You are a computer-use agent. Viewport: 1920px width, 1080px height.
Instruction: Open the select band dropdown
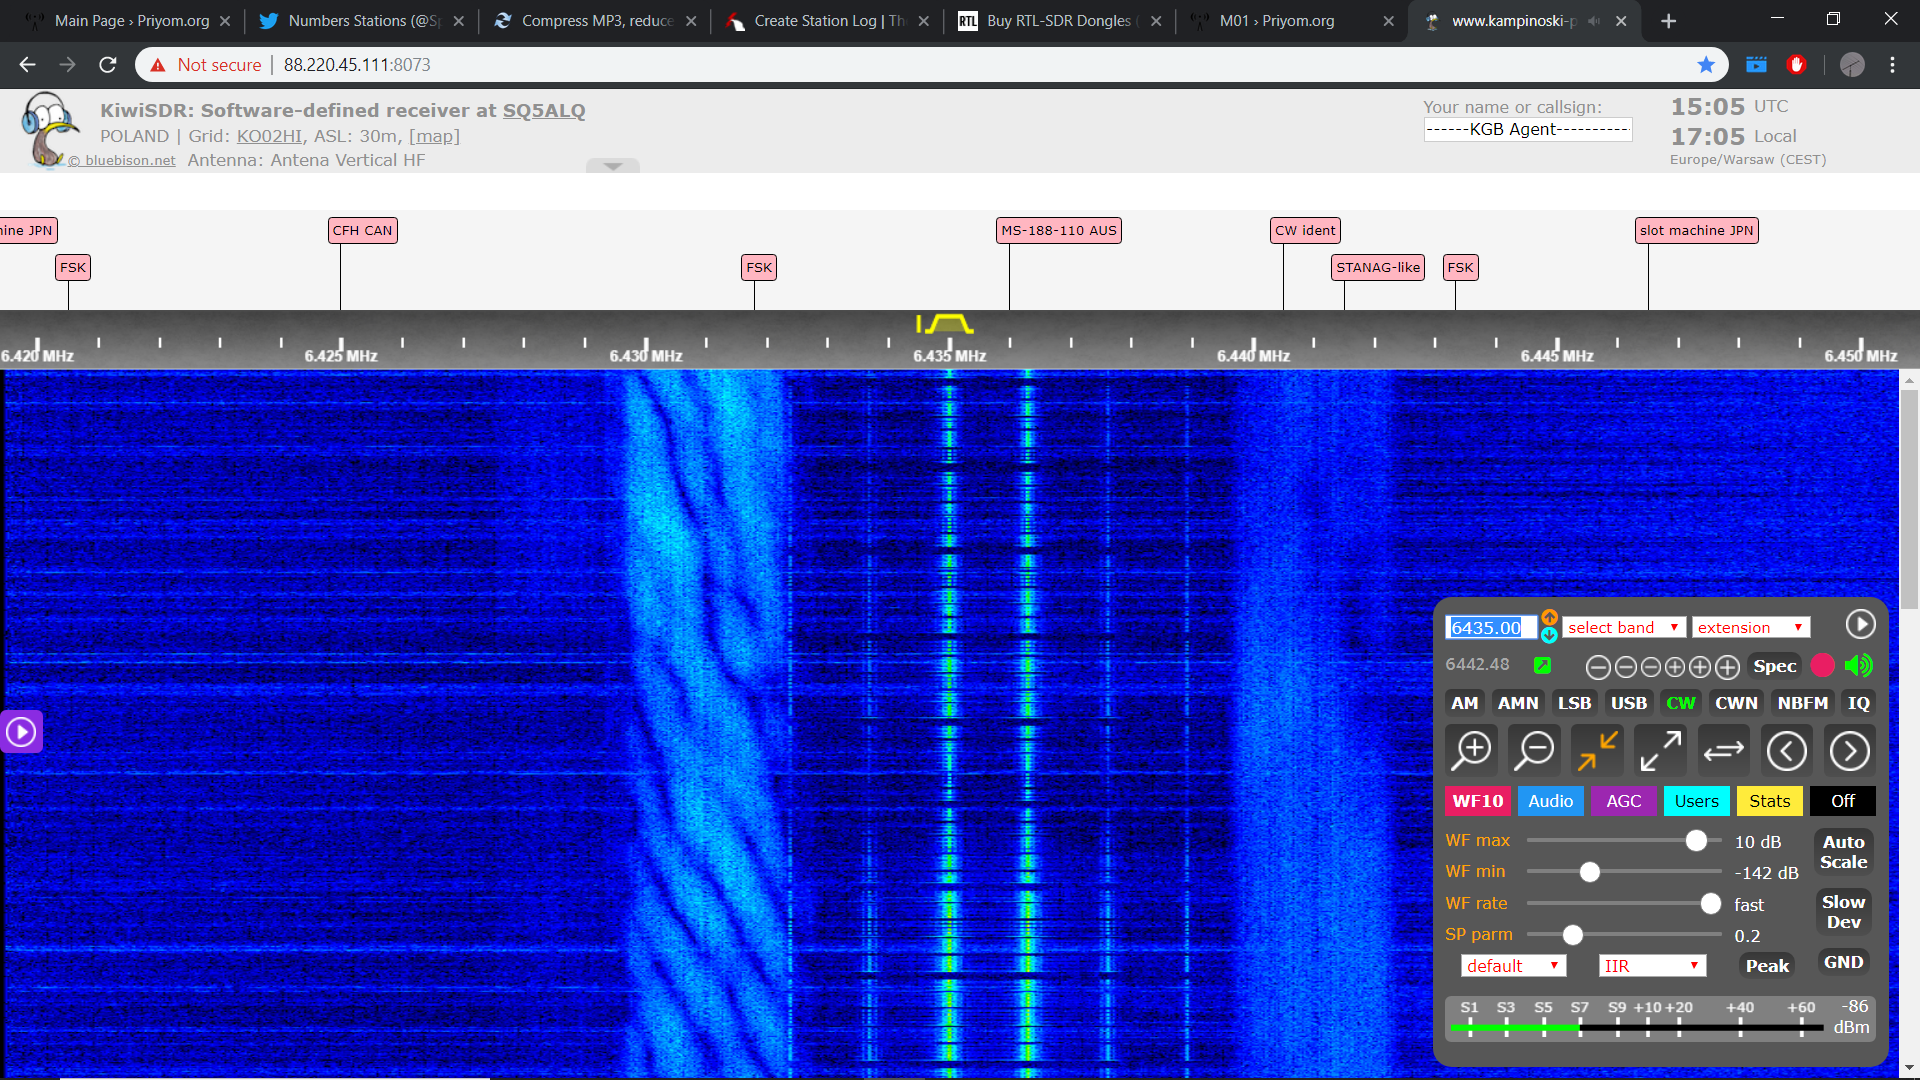(1622, 628)
